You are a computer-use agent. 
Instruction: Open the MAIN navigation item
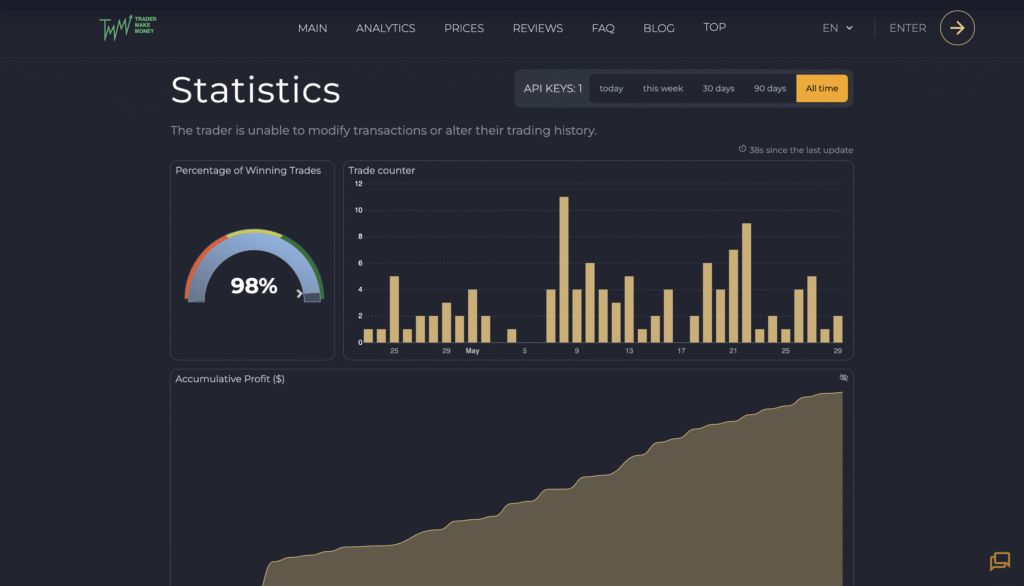(312, 28)
